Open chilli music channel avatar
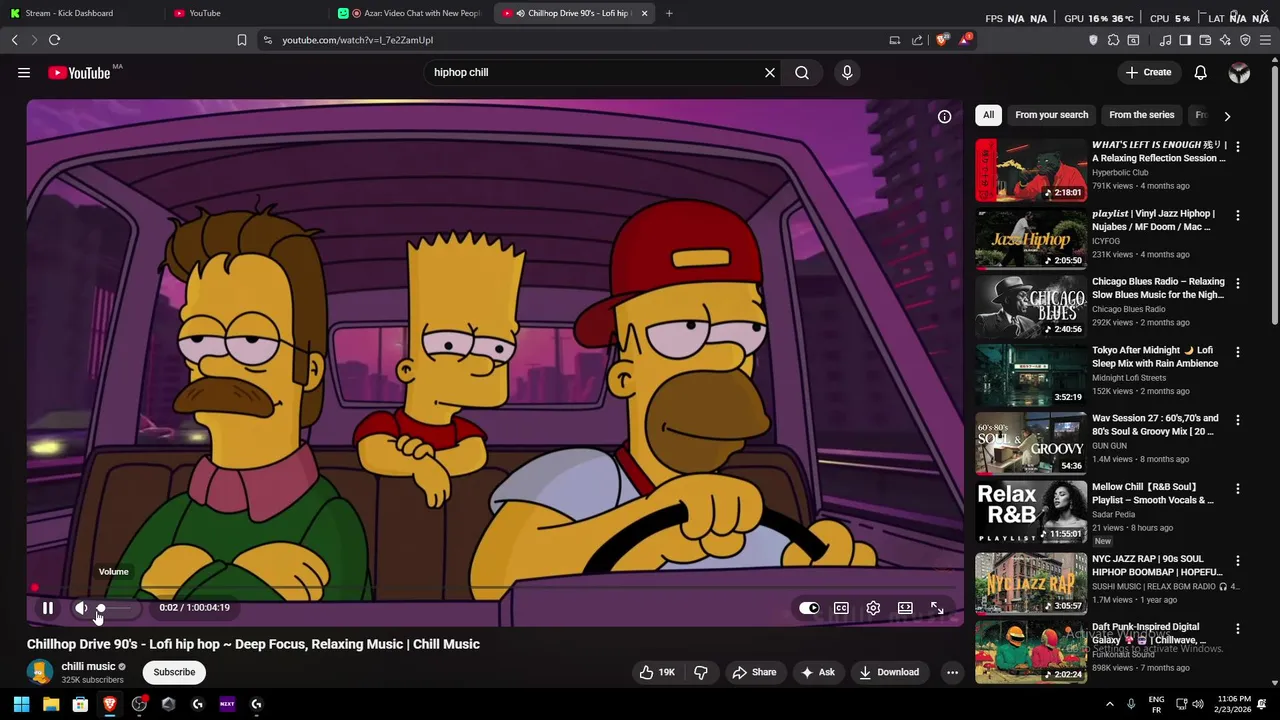This screenshot has width=1280, height=720. click(x=40, y=672)
